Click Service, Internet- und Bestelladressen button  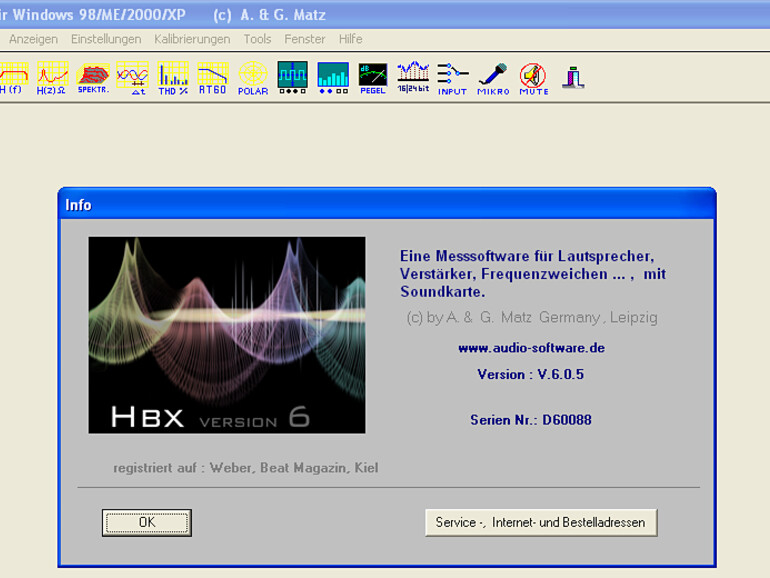[541, 523]
